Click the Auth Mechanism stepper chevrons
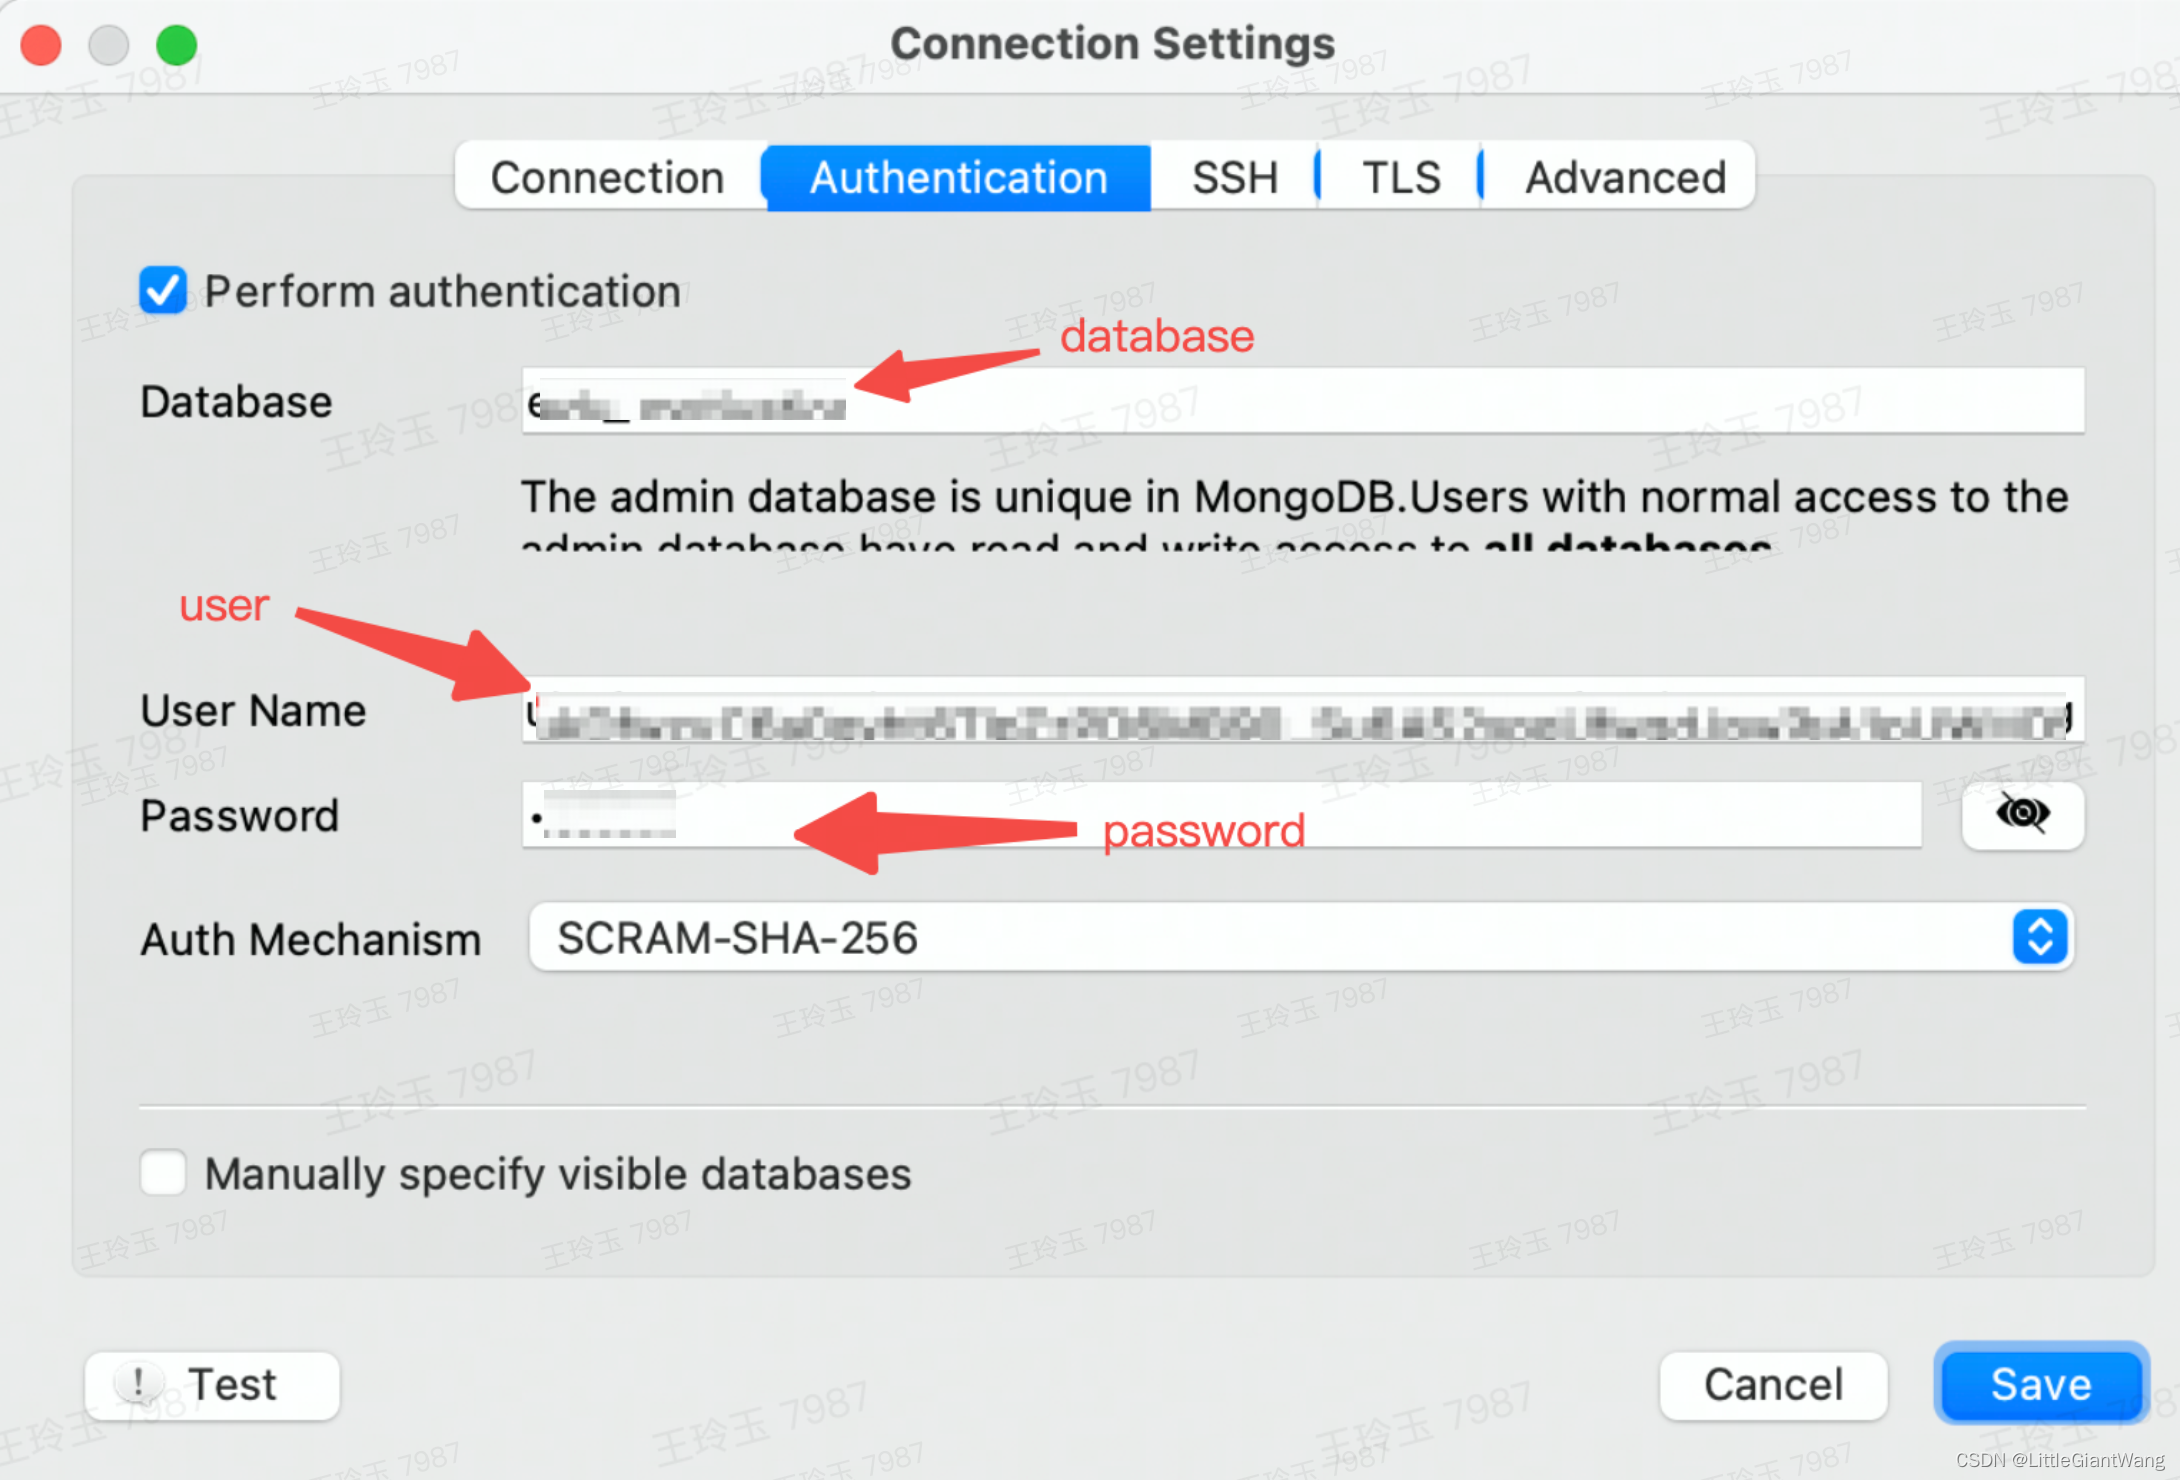2180x1480 pixels. [x=2040, y=938]
